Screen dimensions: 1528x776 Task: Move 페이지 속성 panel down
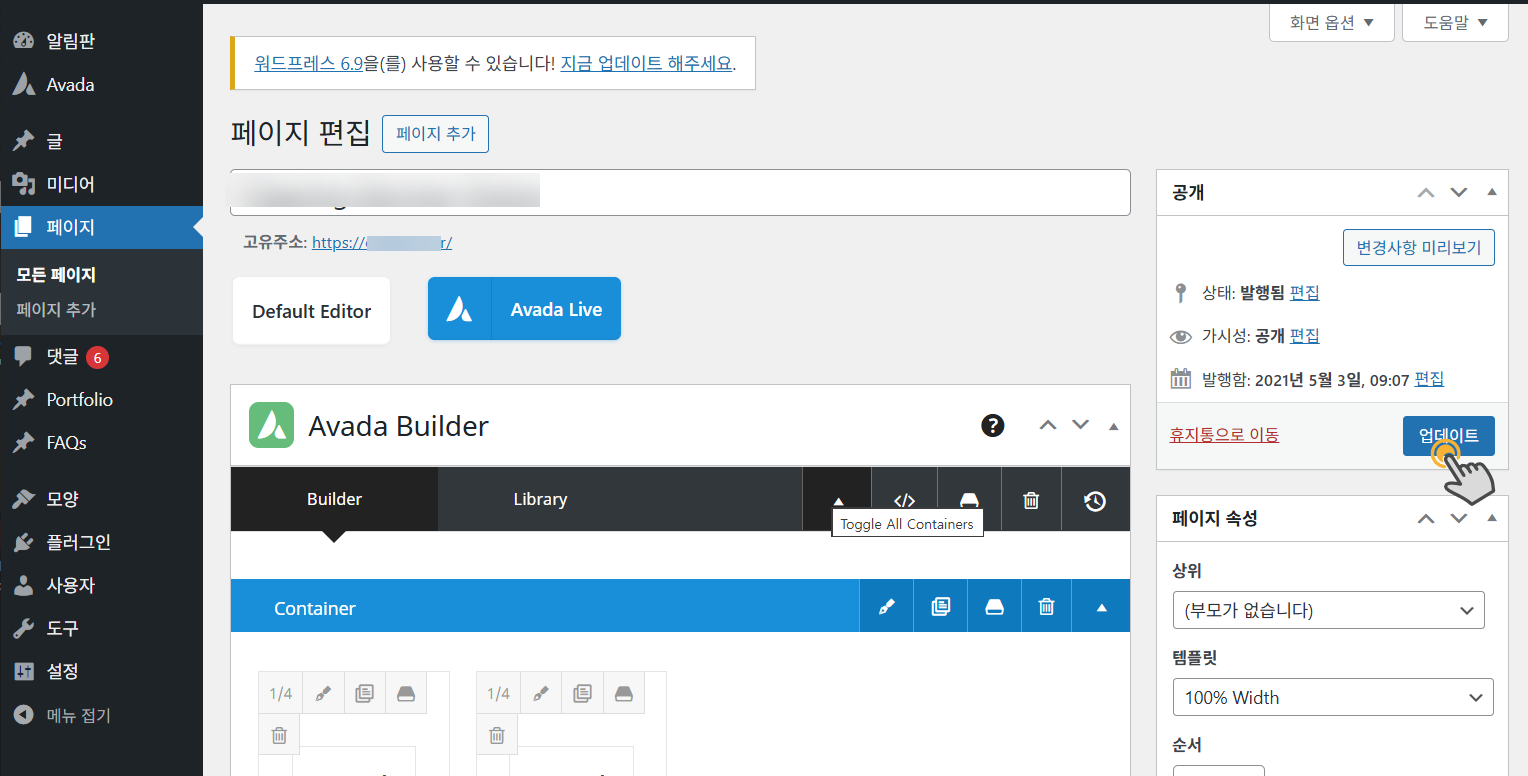tap(1459, 518)
